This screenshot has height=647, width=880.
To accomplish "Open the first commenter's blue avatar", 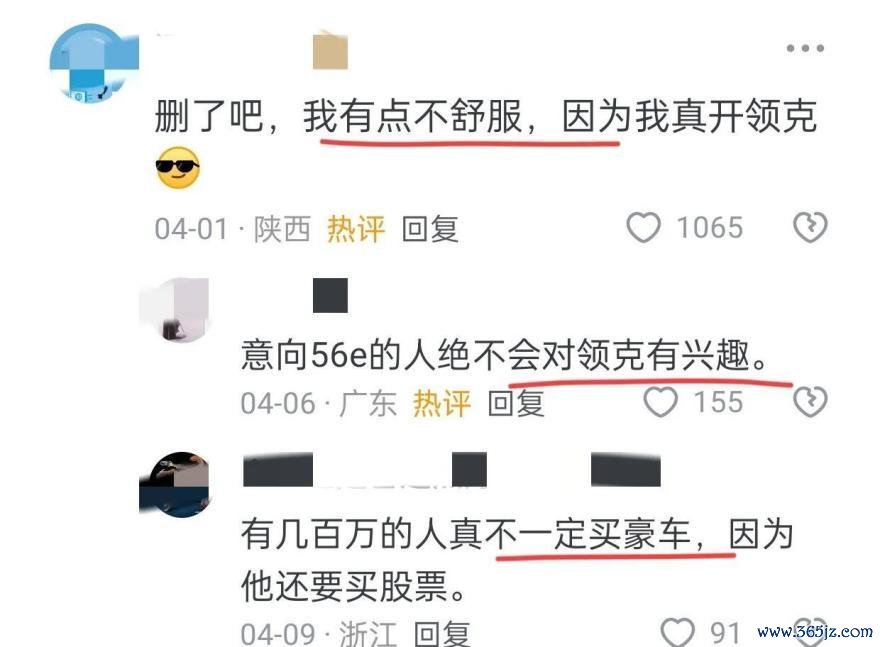I will pyautogui.click(x=94, y=62).
